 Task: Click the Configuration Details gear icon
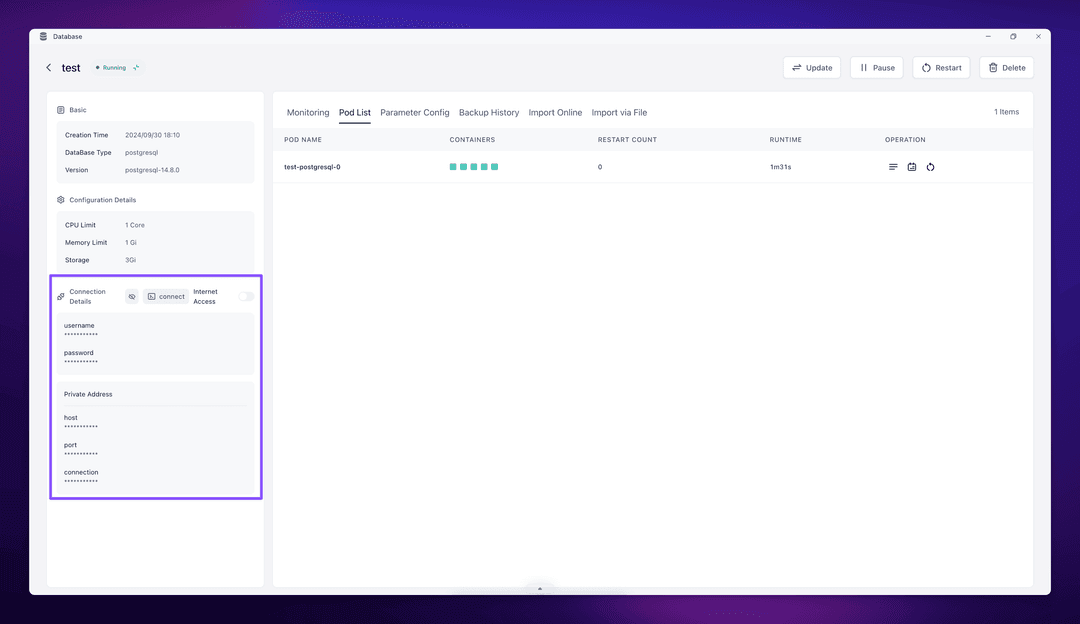click(60, 200)
